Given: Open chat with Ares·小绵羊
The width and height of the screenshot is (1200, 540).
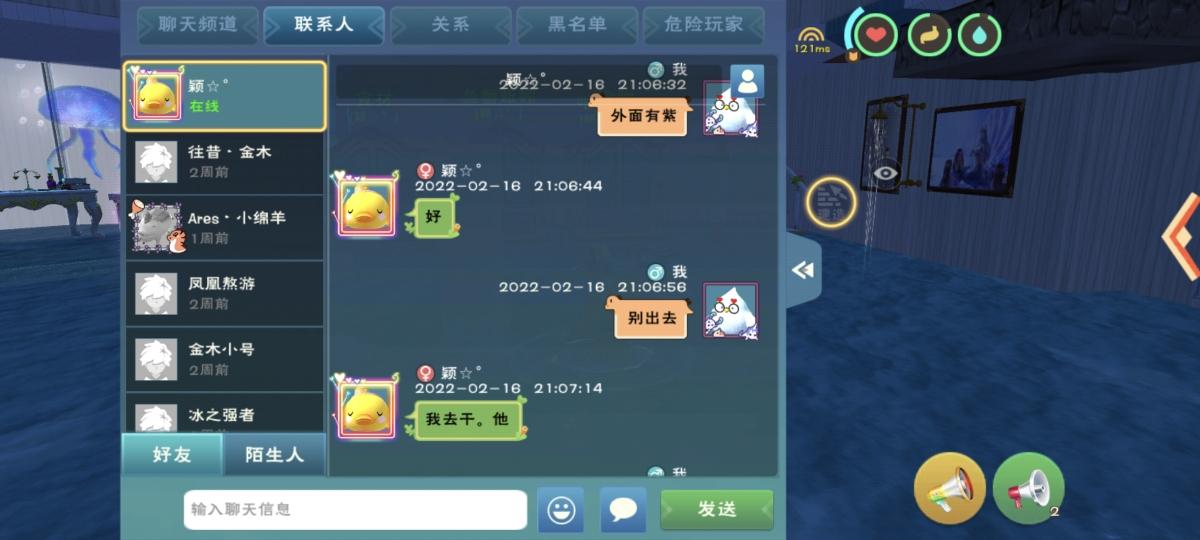Looking at the screenshot, I should tap(225, 228).
